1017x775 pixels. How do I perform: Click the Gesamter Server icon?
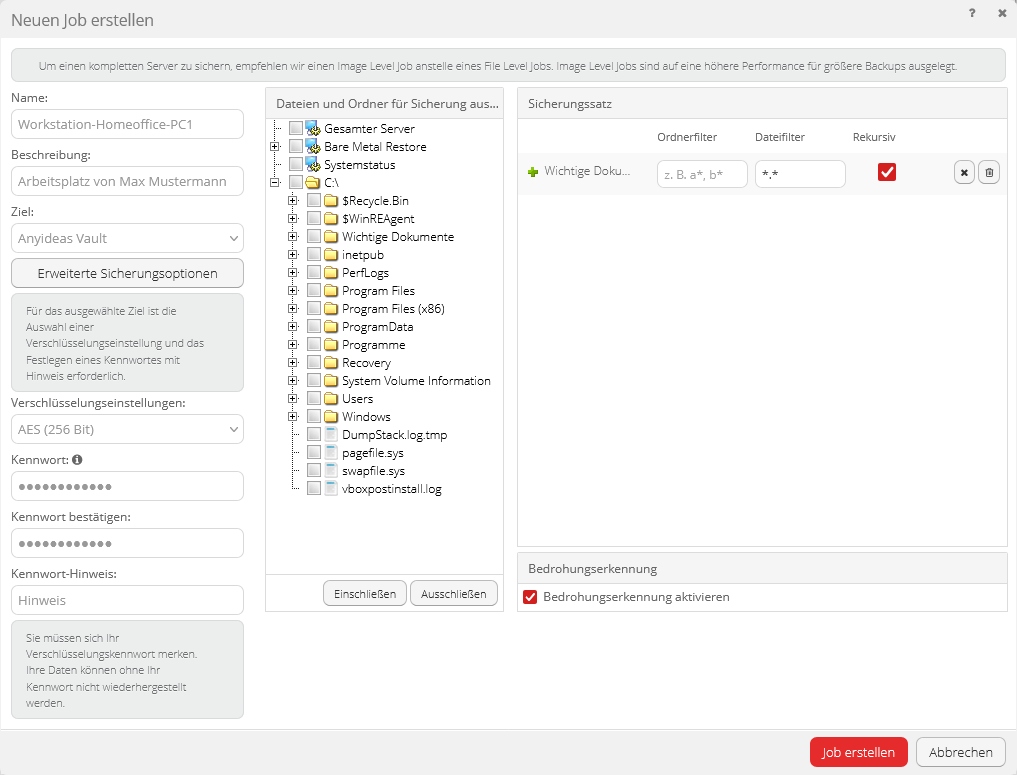click(313, 129)
